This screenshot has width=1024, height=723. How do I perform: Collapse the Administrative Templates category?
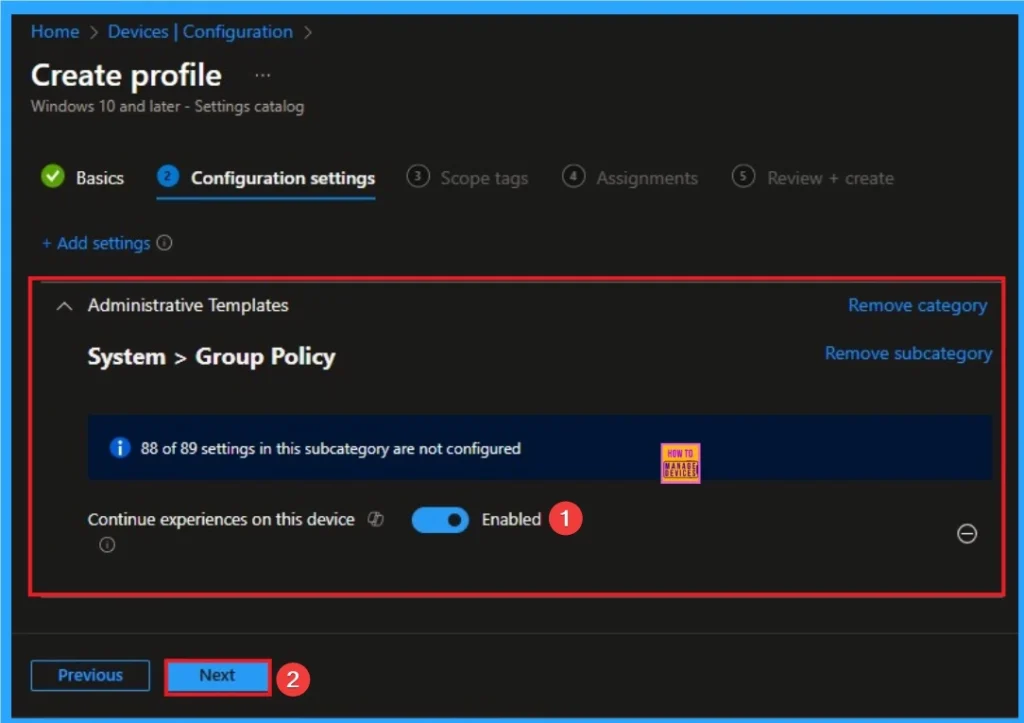coord(63,305)
